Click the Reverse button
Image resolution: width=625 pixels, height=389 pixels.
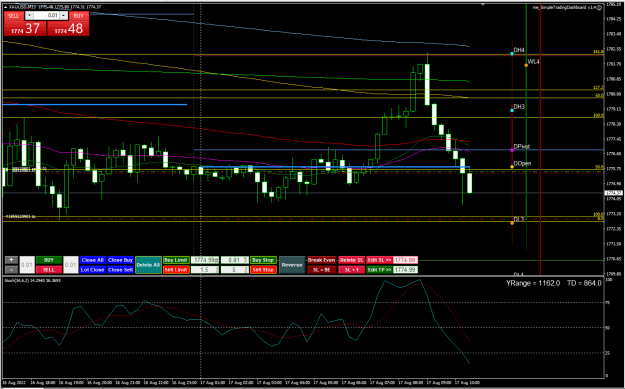[292, 265]
